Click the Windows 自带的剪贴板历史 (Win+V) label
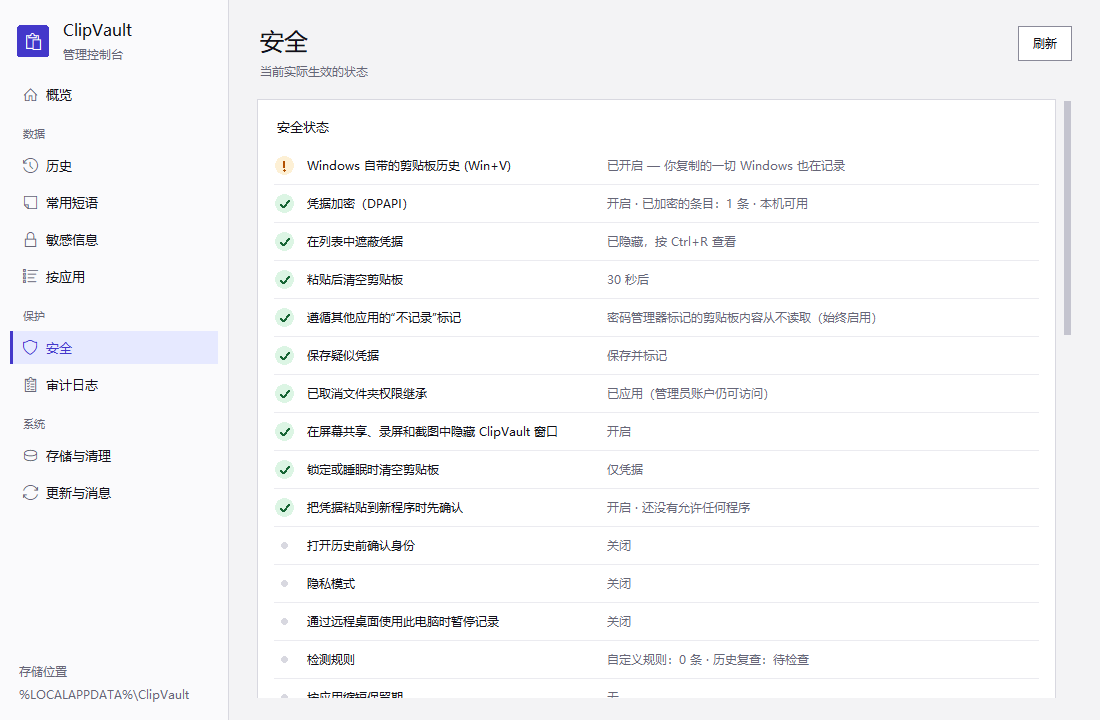The width and height of the screenshot is (1100, 720). [408, 166]
